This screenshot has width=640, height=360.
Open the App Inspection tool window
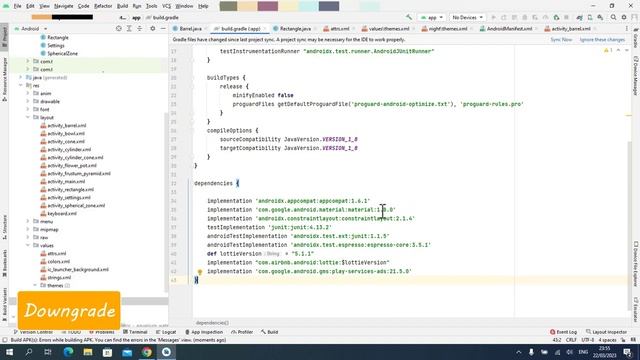coord(204,332)
